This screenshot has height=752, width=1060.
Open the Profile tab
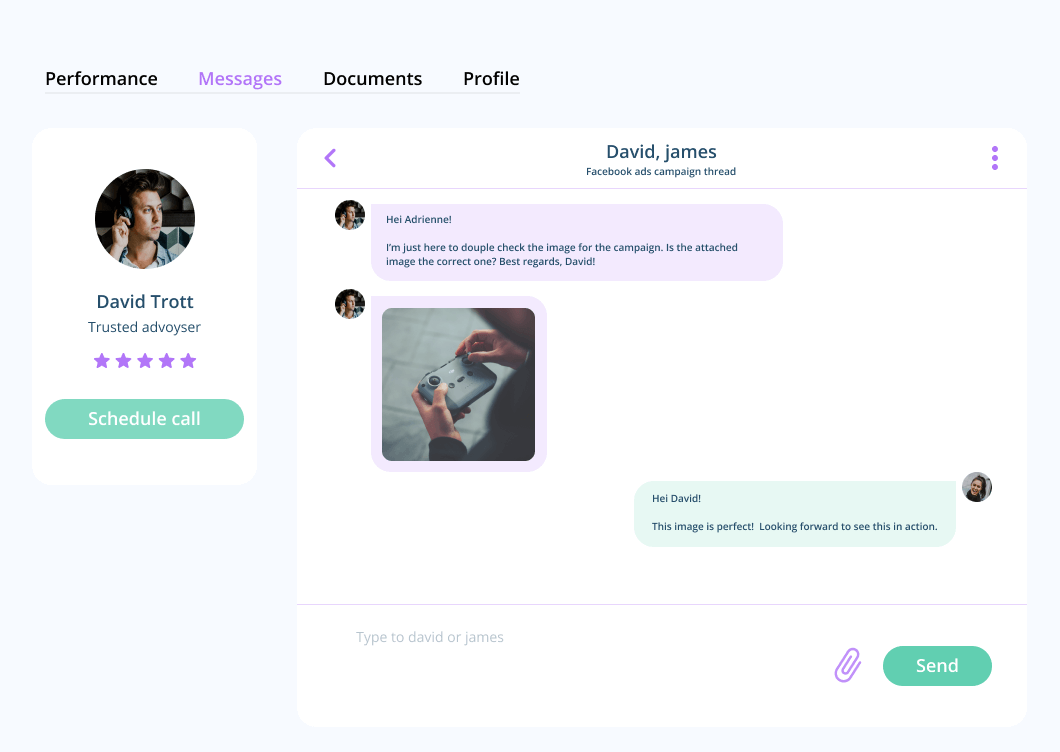[x=491, y=78]
